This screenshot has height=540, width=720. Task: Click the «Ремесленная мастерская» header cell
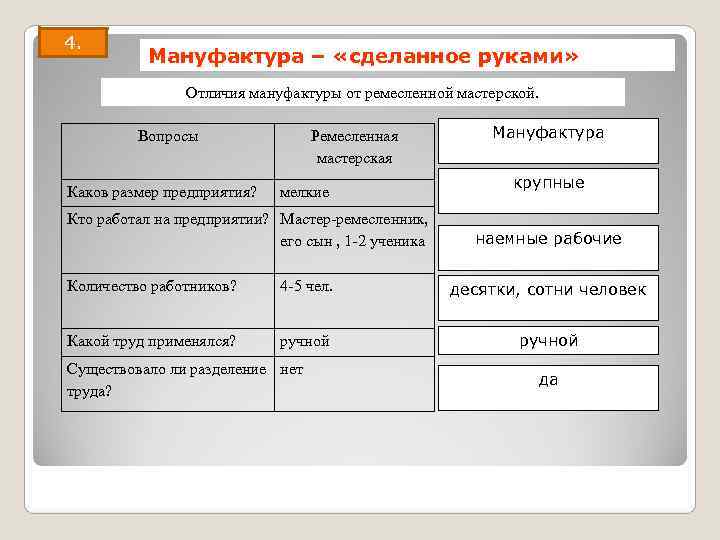pyautogui.click(x=354, y=151)
